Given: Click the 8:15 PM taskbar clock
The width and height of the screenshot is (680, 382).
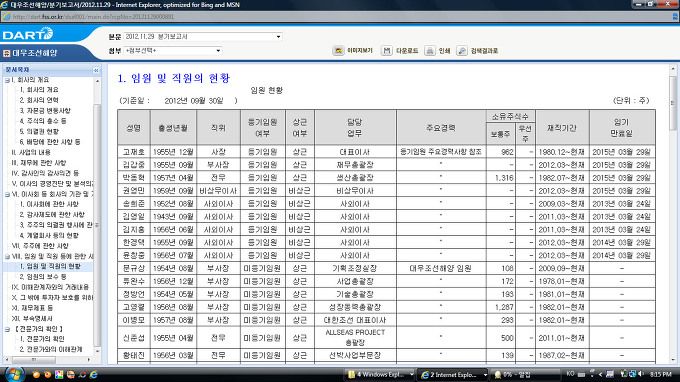Looking at the screenshot, I should (661, 374).
